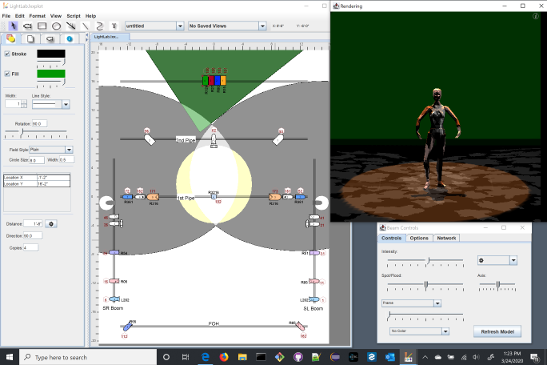
Task: Toggle the Fill checkbox
Action: (x=7, y=74)
